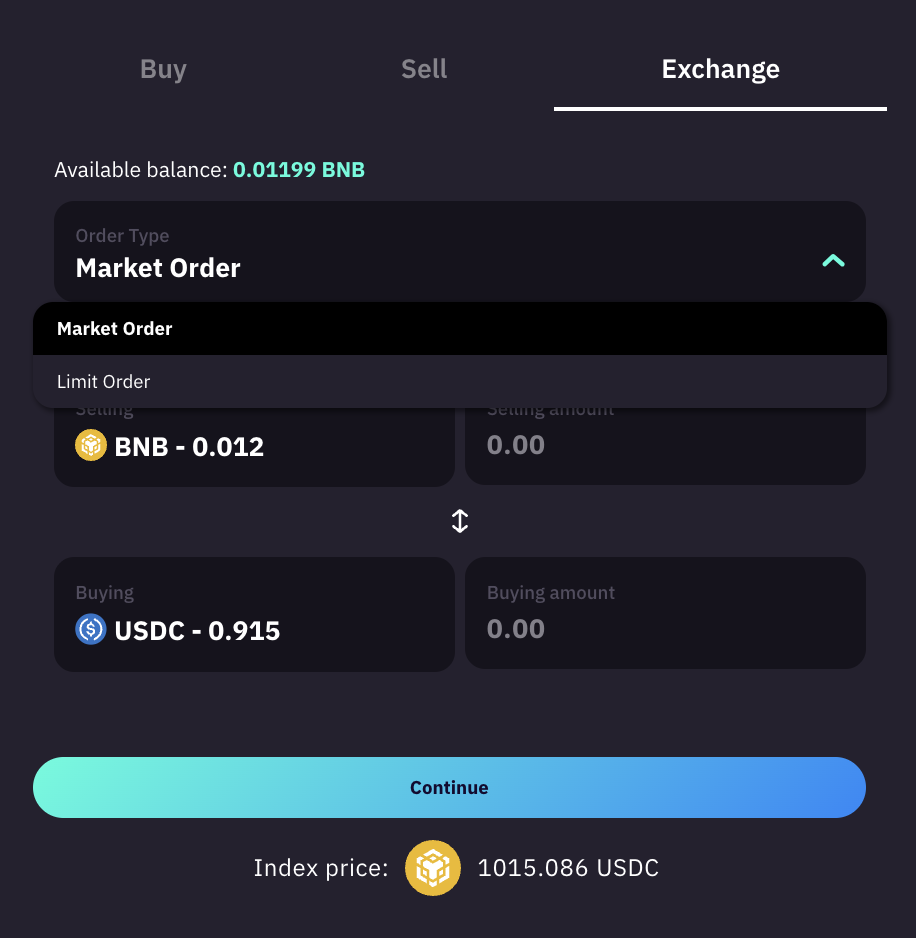Viewport: 916px width, 938px height.
Task: Click the Buying label above USDC
Action: [105, 593]
